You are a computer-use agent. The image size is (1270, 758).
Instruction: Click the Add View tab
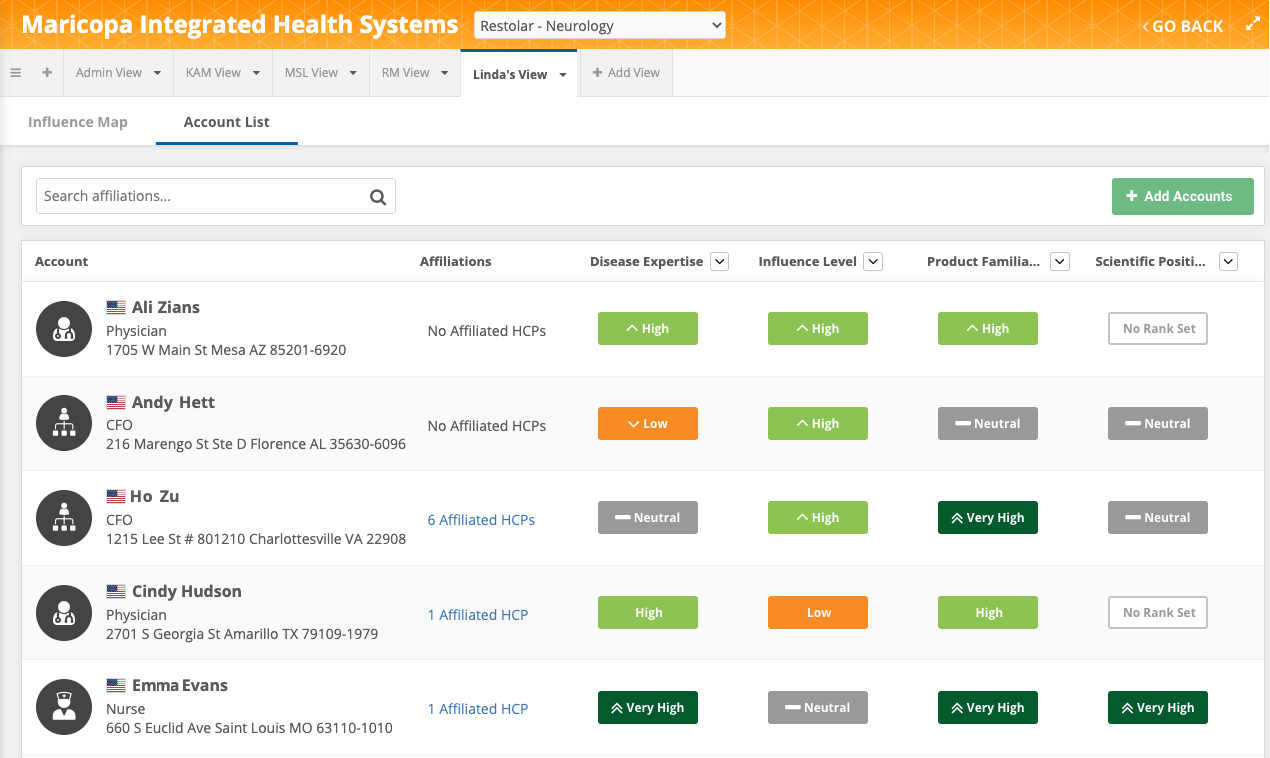coord(626,73)
